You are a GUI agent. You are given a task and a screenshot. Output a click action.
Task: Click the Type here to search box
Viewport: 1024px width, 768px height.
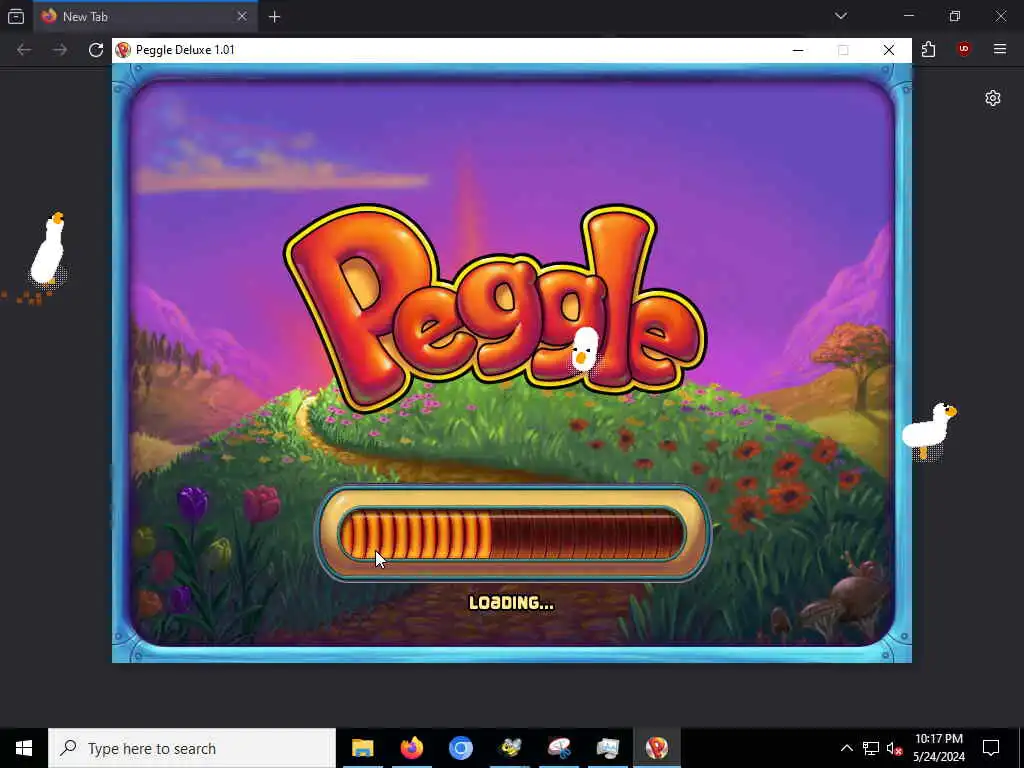tap(192, 748)
